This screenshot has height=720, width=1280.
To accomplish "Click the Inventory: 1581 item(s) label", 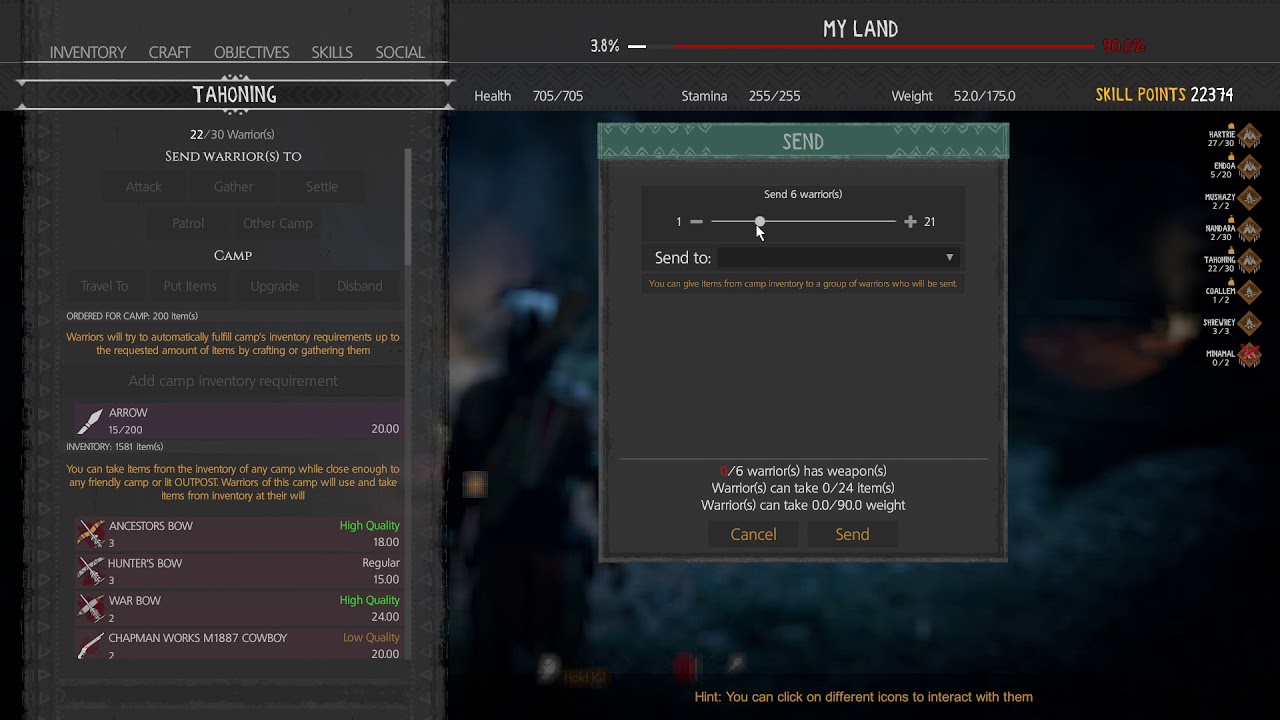I will click(115, 447).
